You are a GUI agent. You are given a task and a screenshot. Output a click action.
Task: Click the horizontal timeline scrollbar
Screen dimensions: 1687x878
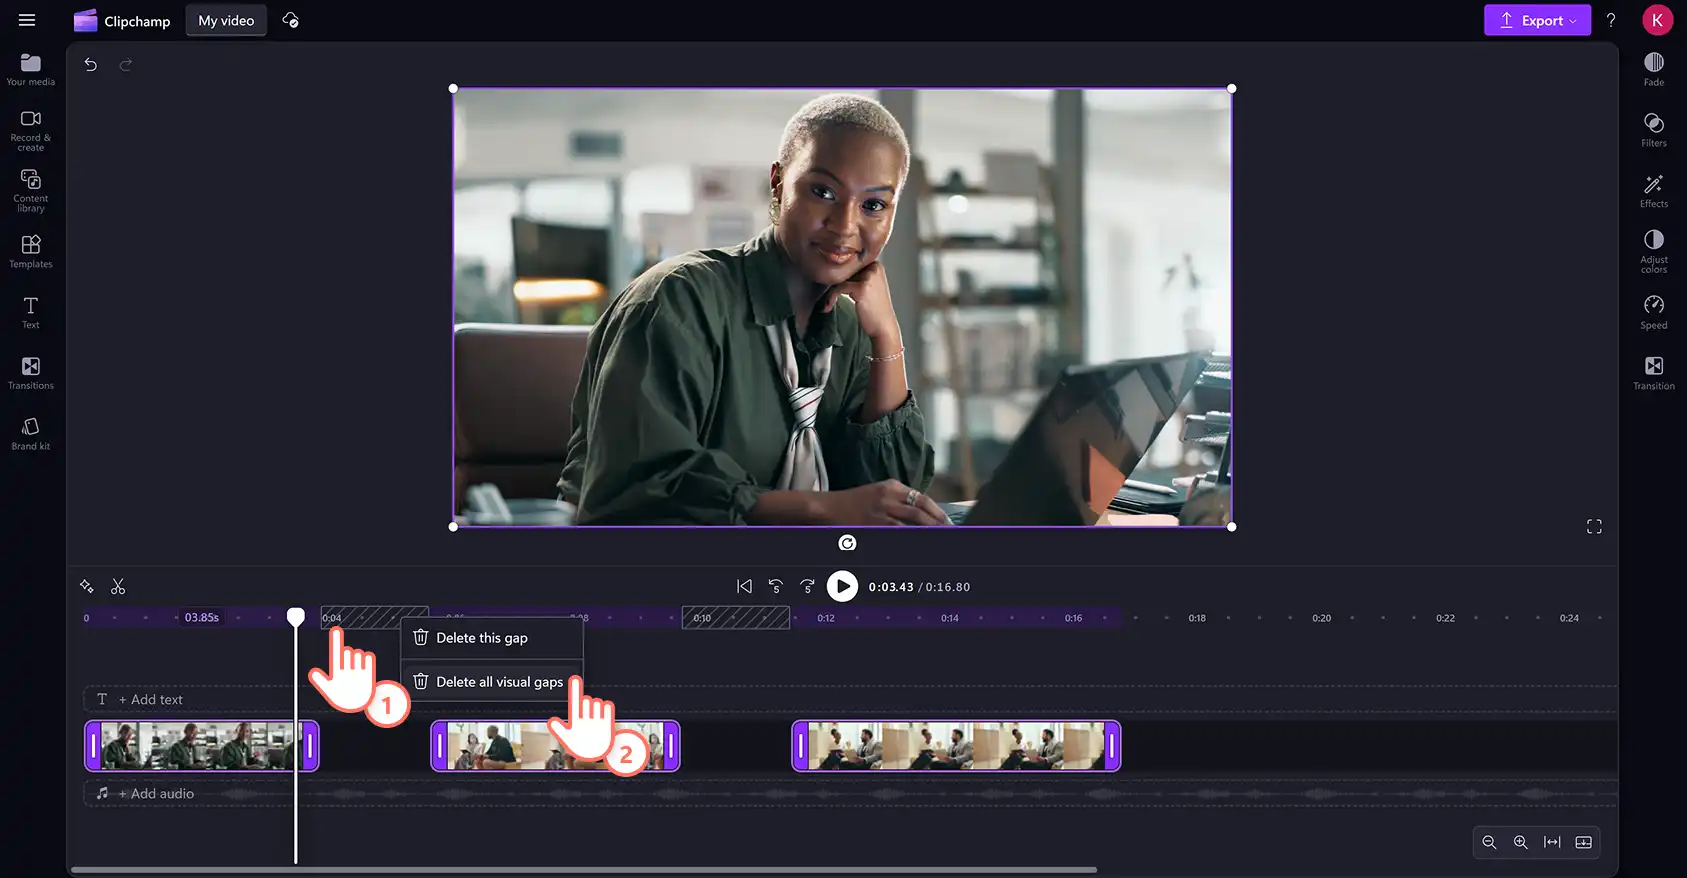click(584, 870)
